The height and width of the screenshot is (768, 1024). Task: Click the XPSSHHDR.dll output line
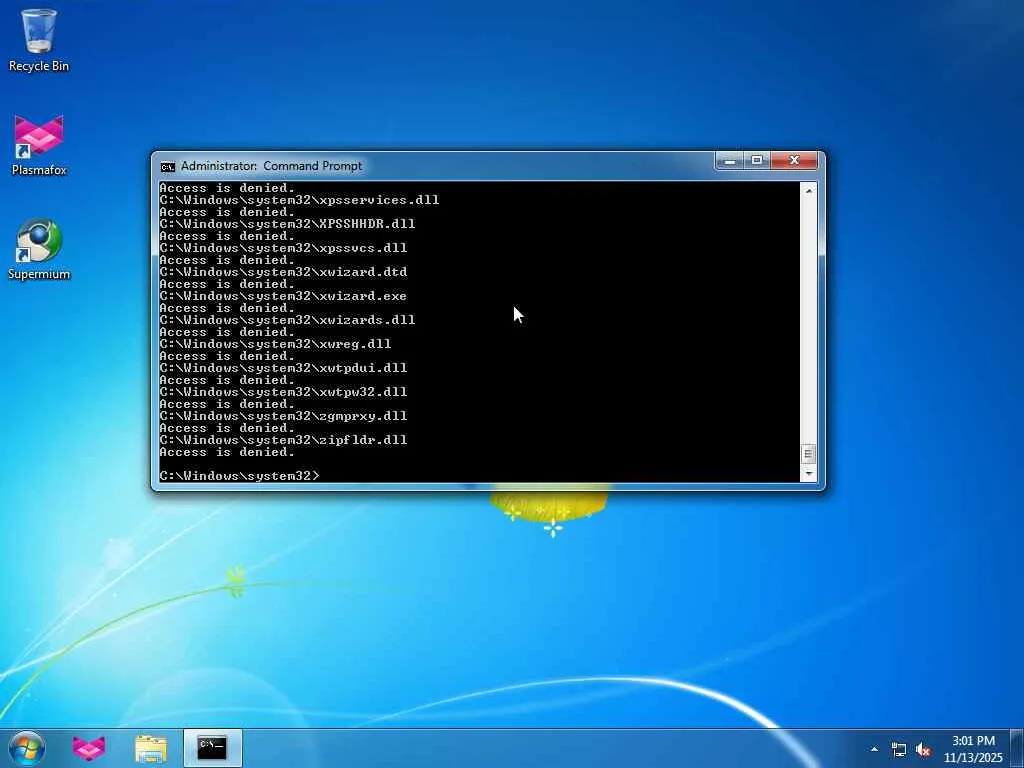tap(287, 224)
